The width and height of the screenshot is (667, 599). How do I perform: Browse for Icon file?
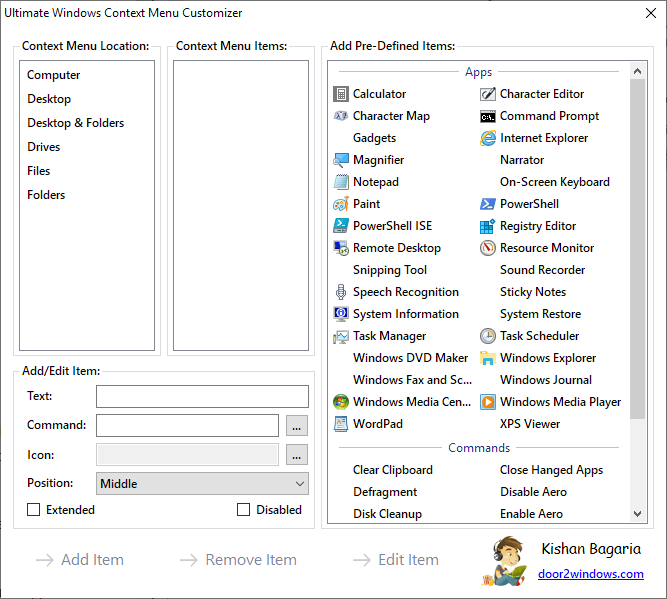coord(297,455)
